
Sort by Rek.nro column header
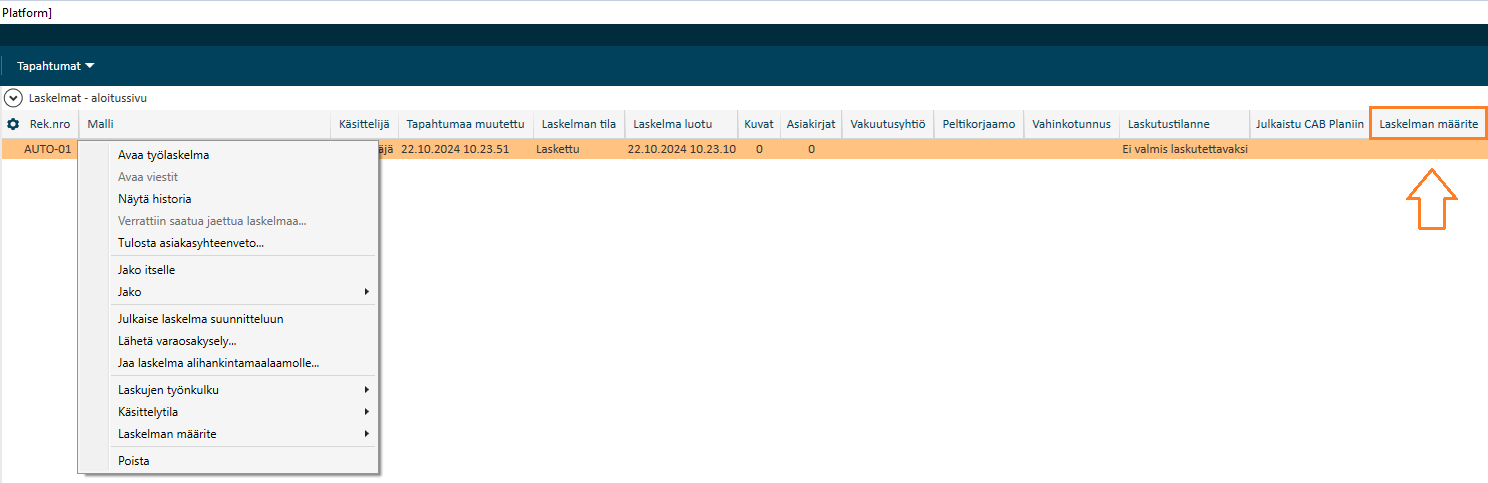coord(50,125)
